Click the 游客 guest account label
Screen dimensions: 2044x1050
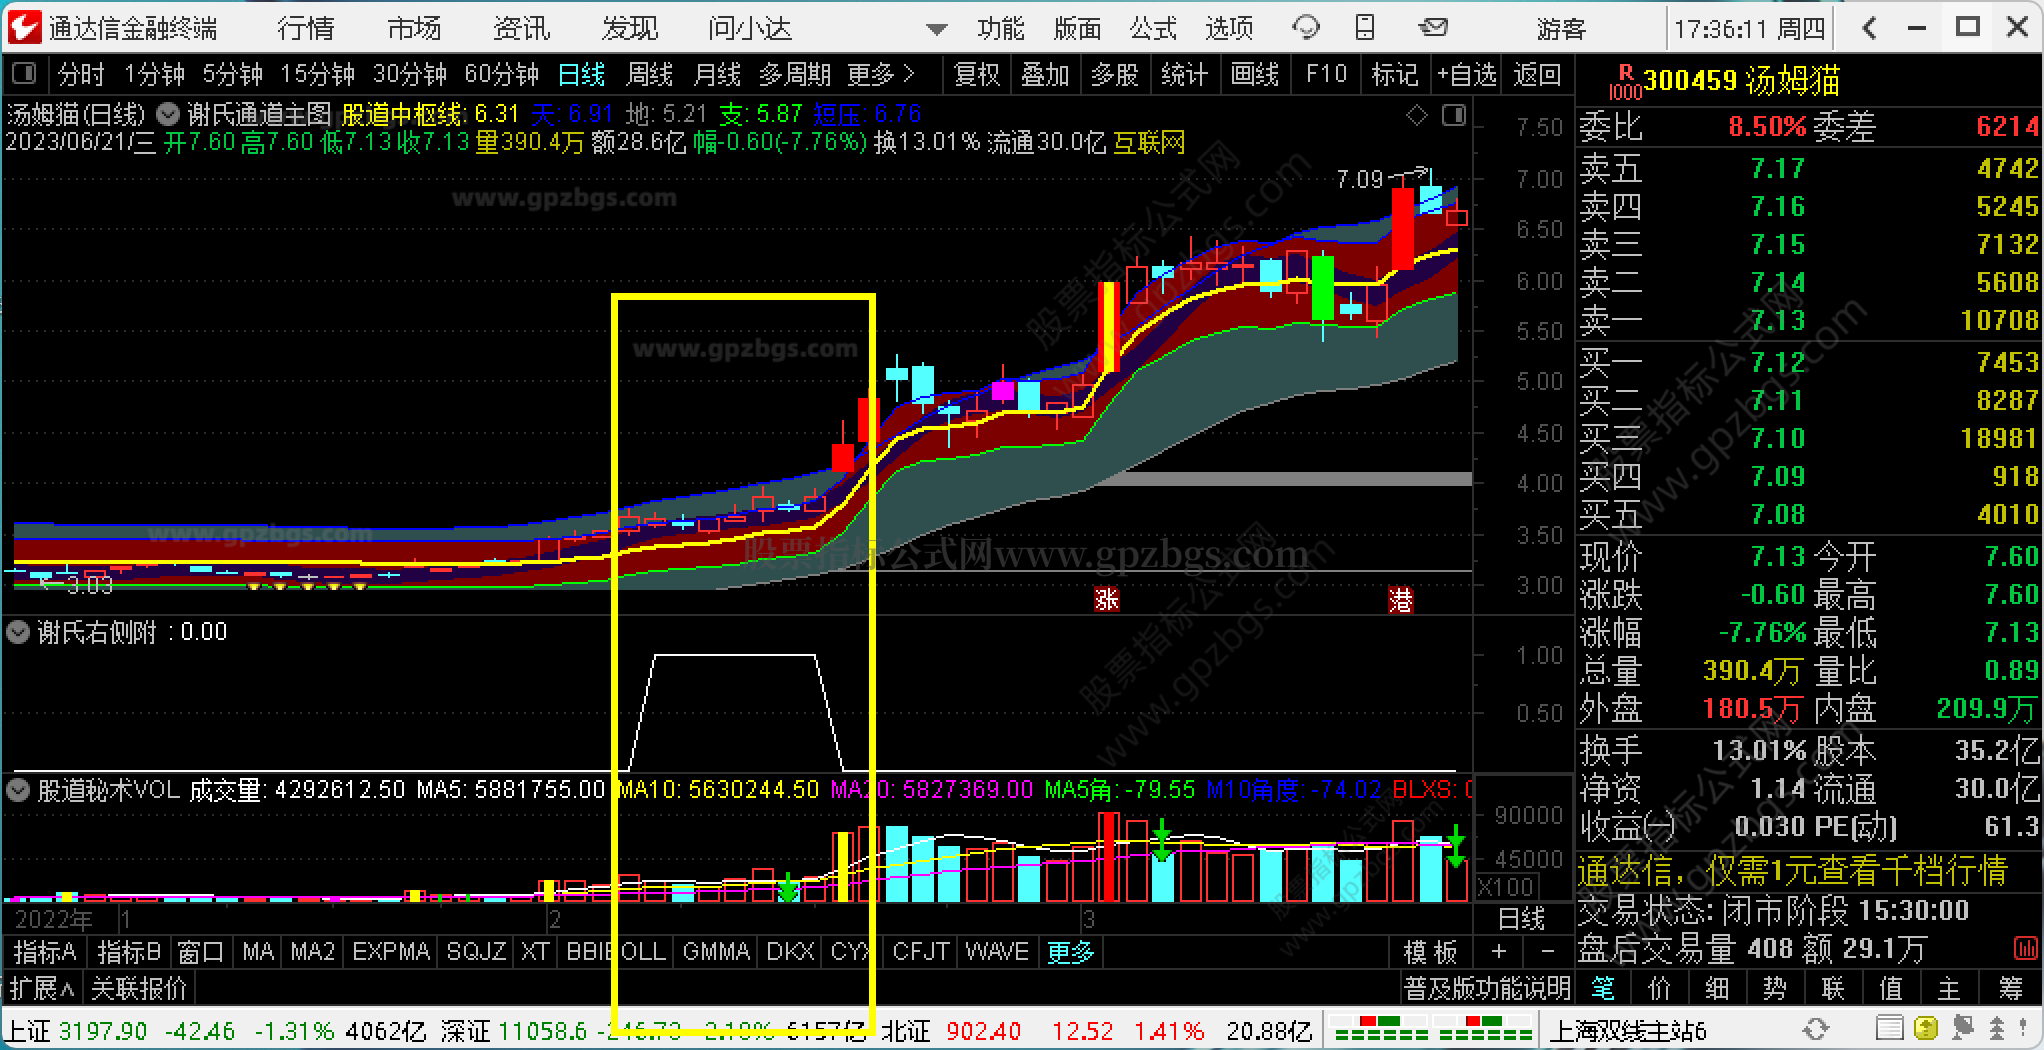tap(1561, 29)
